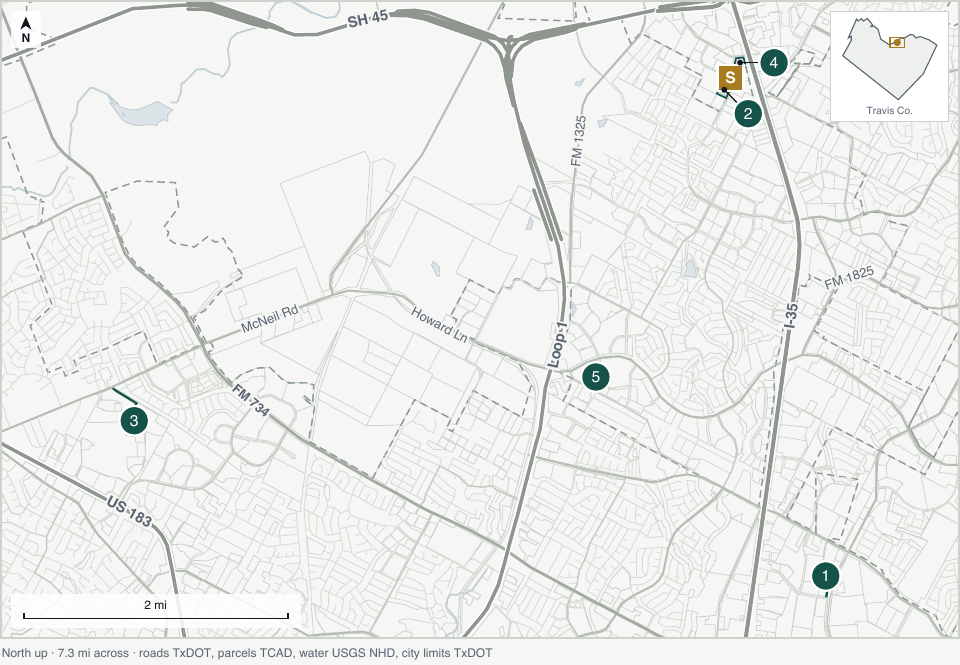Click the Travis Co. inset caption
Viewport: 960px width, 665px height.
pos(889,111)
